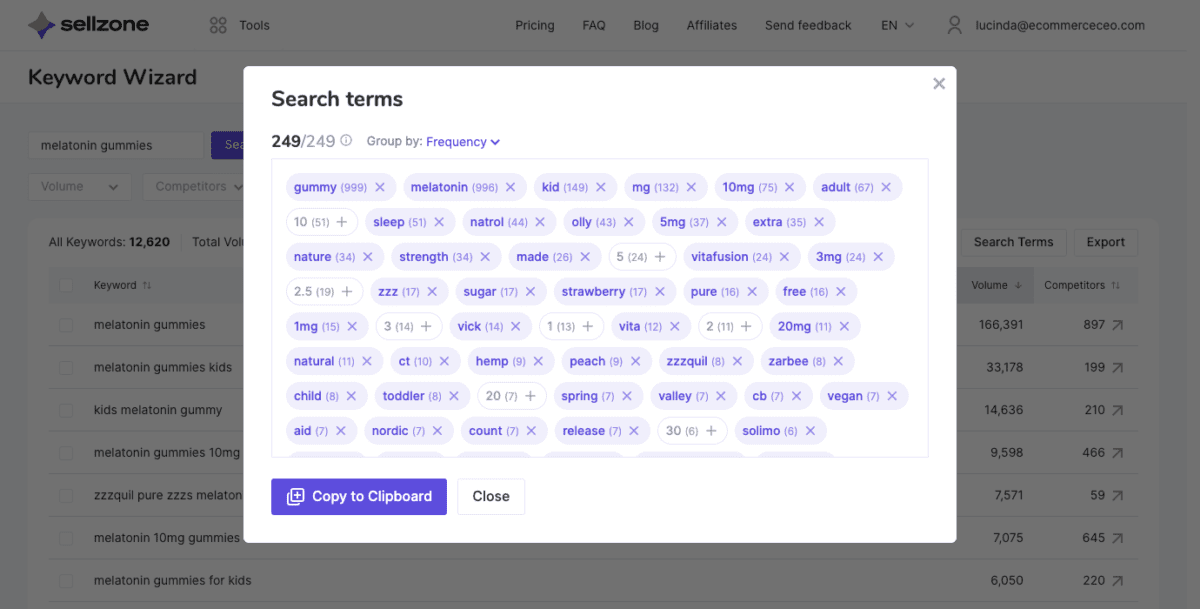This screenshot has height=609, width=1200.
Task: Click the 'melatonin gummies' search input field
Action: [116, 145]
